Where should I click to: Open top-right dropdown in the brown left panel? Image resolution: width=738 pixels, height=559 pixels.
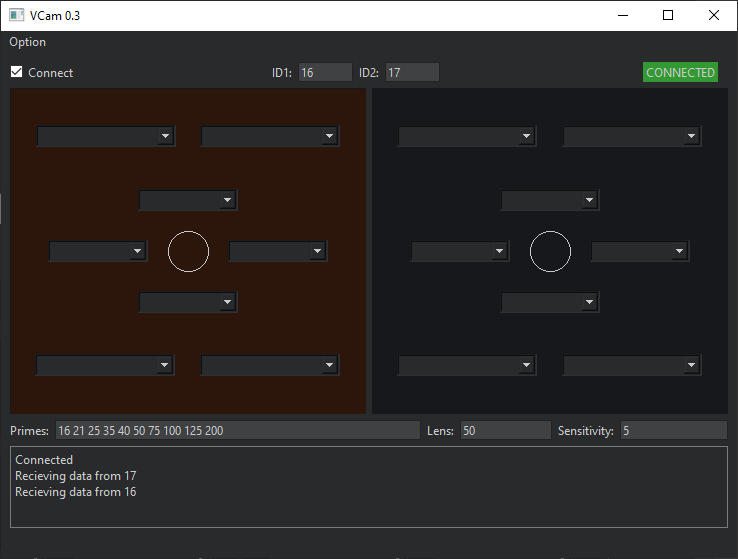(270, 136)
